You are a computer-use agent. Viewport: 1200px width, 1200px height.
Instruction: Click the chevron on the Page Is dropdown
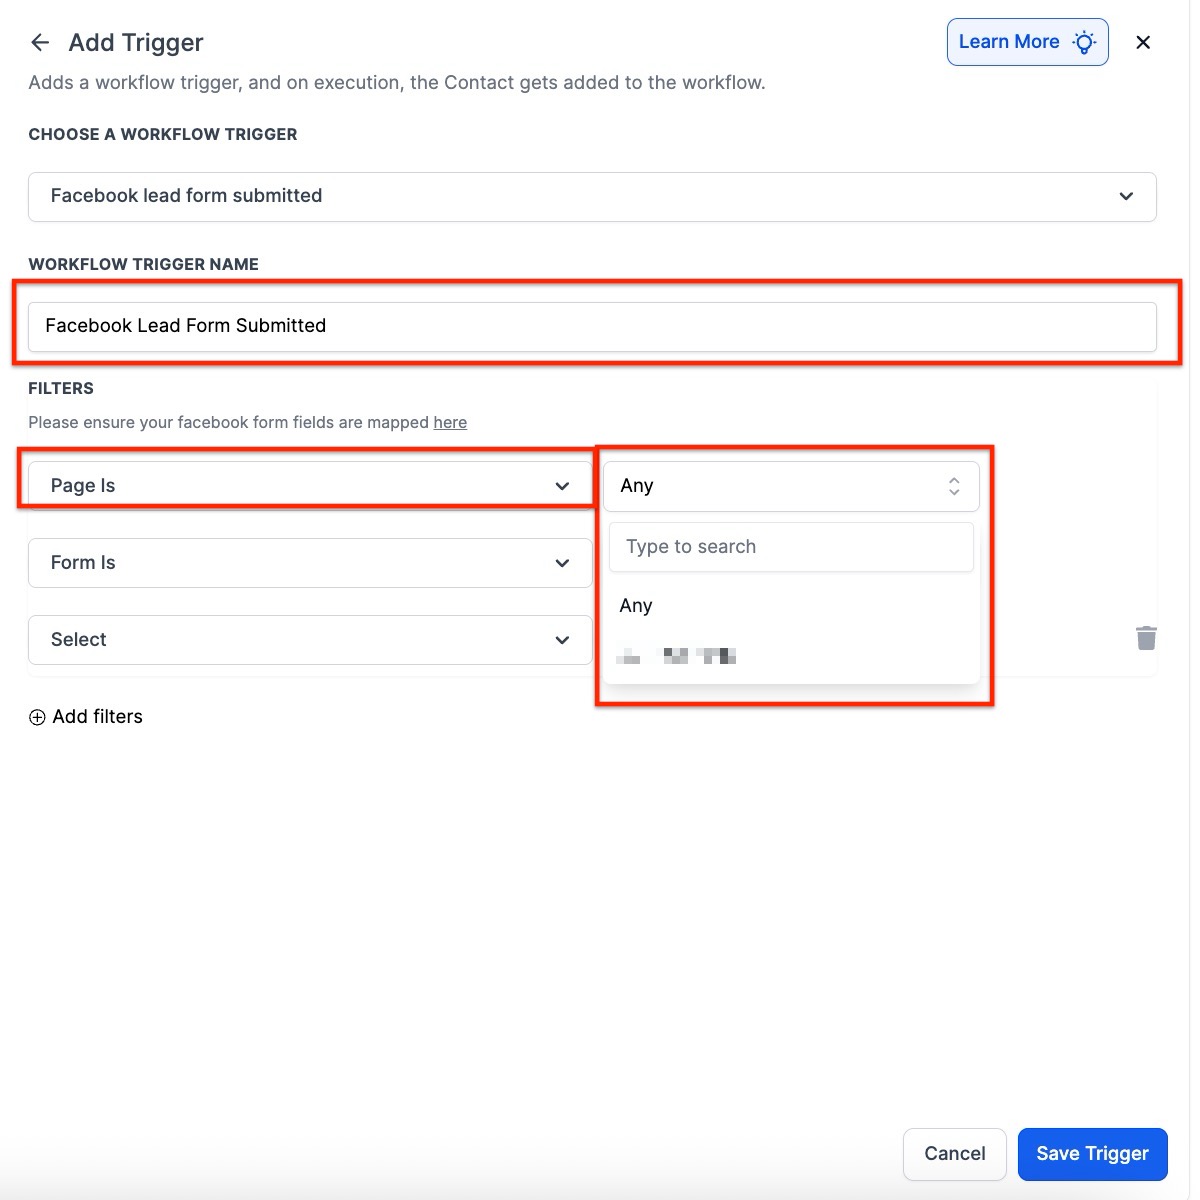tap(562, 486)
